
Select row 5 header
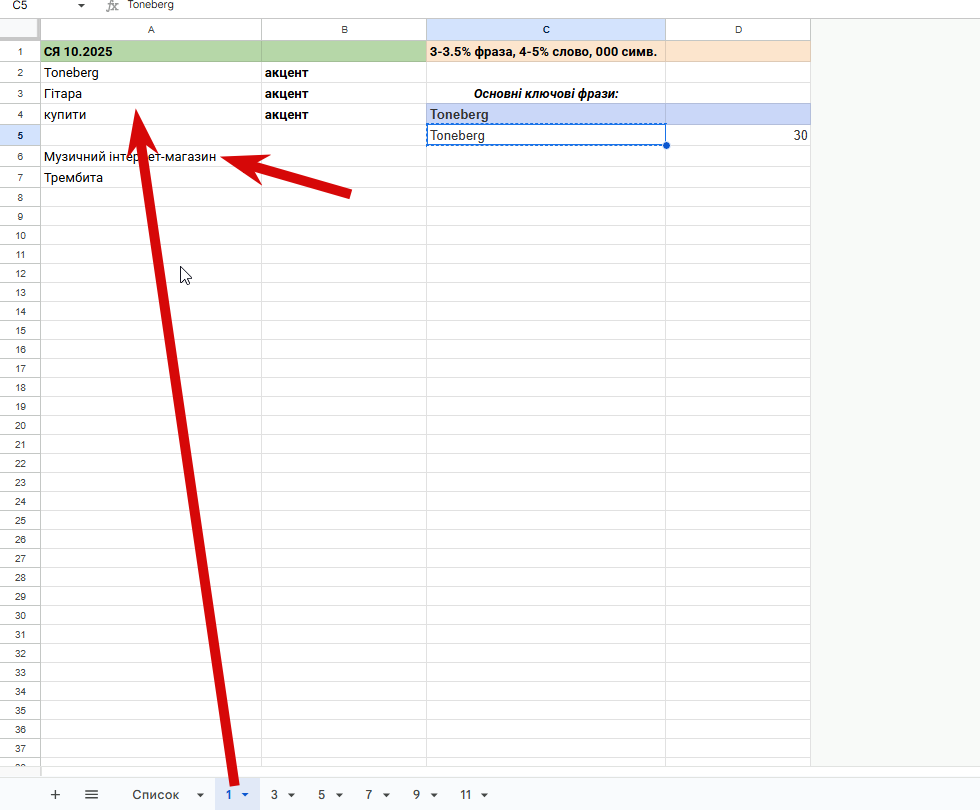(20, 135)
